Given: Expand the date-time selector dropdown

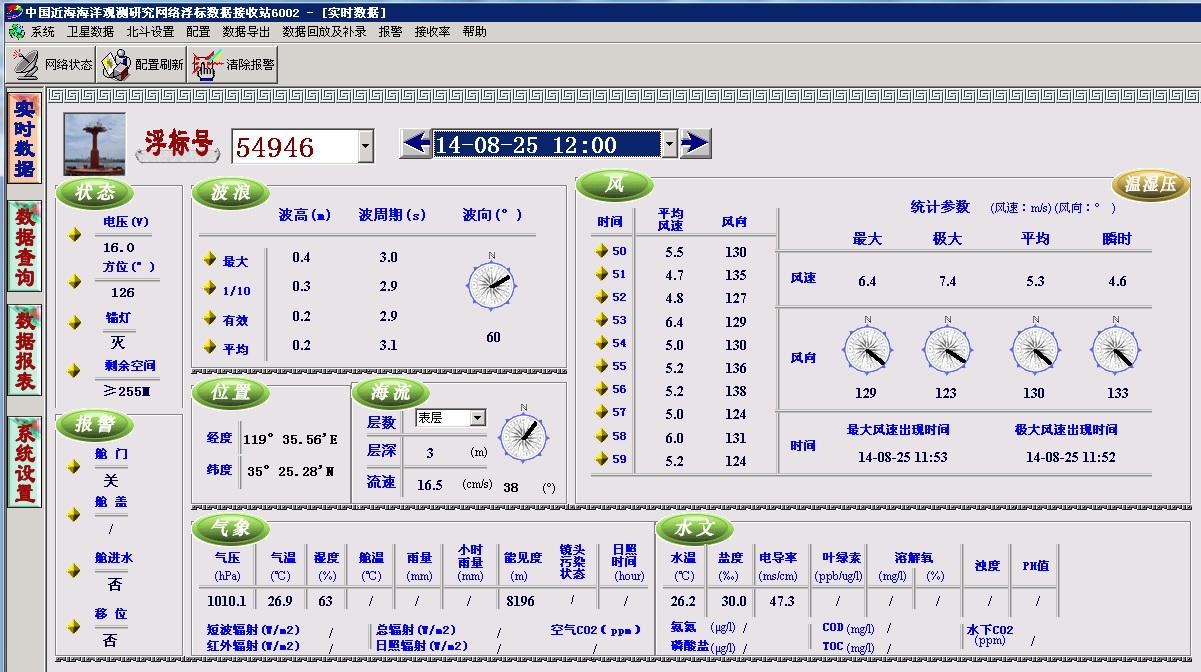Looking at the screenshot, I should (x=669, y=145).
